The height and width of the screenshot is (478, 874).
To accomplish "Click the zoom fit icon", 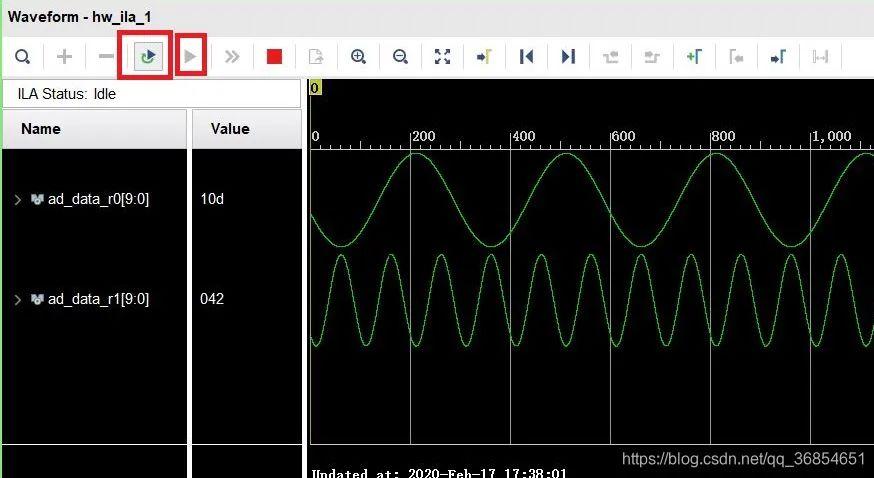I will click(442, 56).
